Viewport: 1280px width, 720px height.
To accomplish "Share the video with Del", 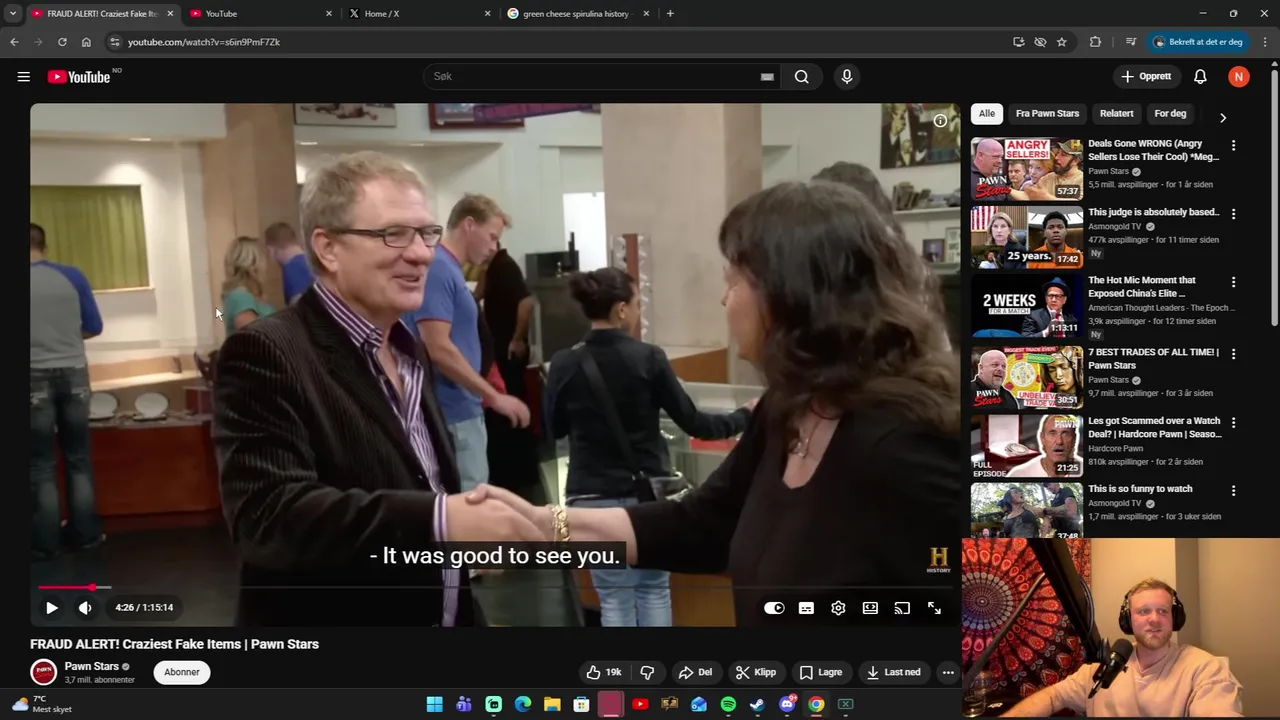I will pos(696,672).
